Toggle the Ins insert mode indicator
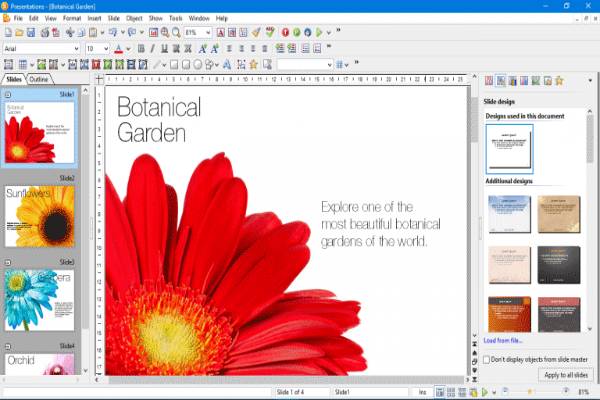Image resolution: width=600 pixels, height=400 pixels. (x=423, y=392)
